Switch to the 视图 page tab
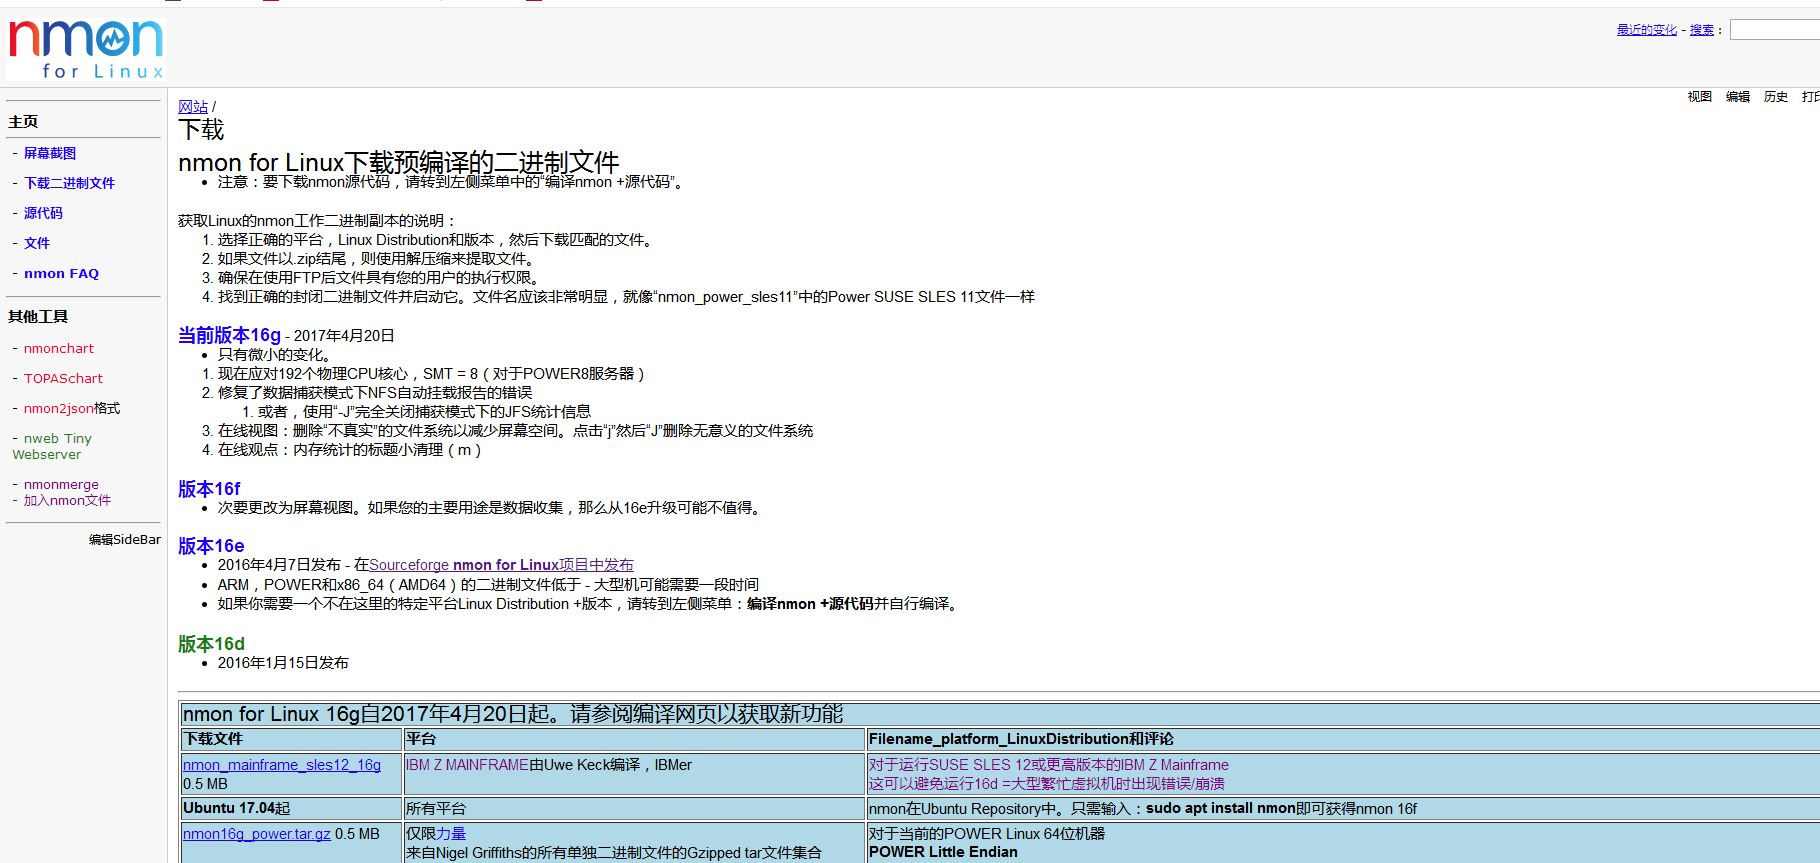 pyautogui.click(x=1699, y=97)
